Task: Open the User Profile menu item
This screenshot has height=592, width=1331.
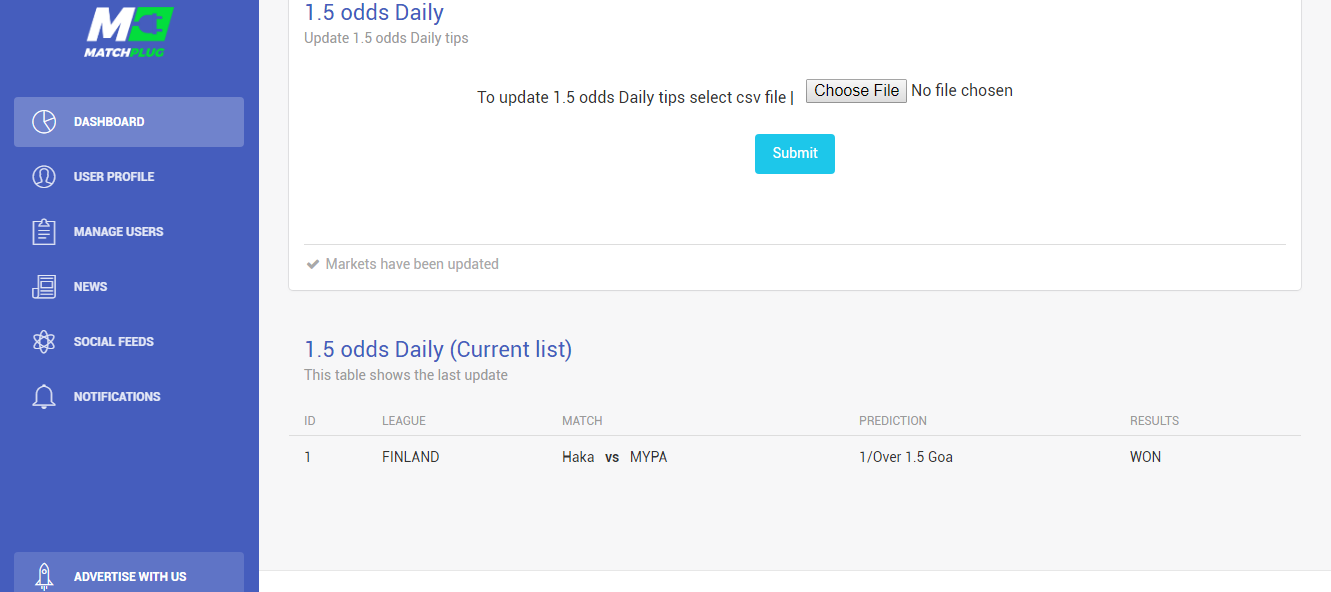Action: pos(129,177)
